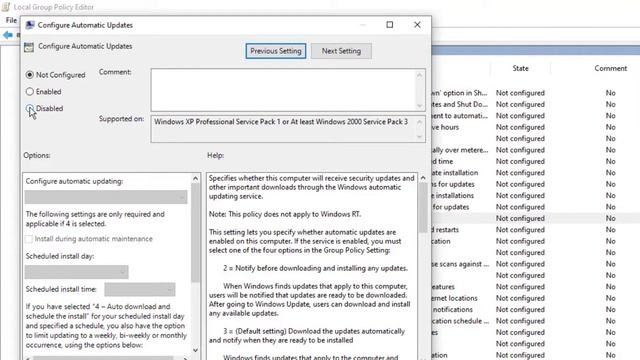Choose the Disabled radio option
This screenshot has width=640, height=360.
pyautogui.click(x=29, y=108)
